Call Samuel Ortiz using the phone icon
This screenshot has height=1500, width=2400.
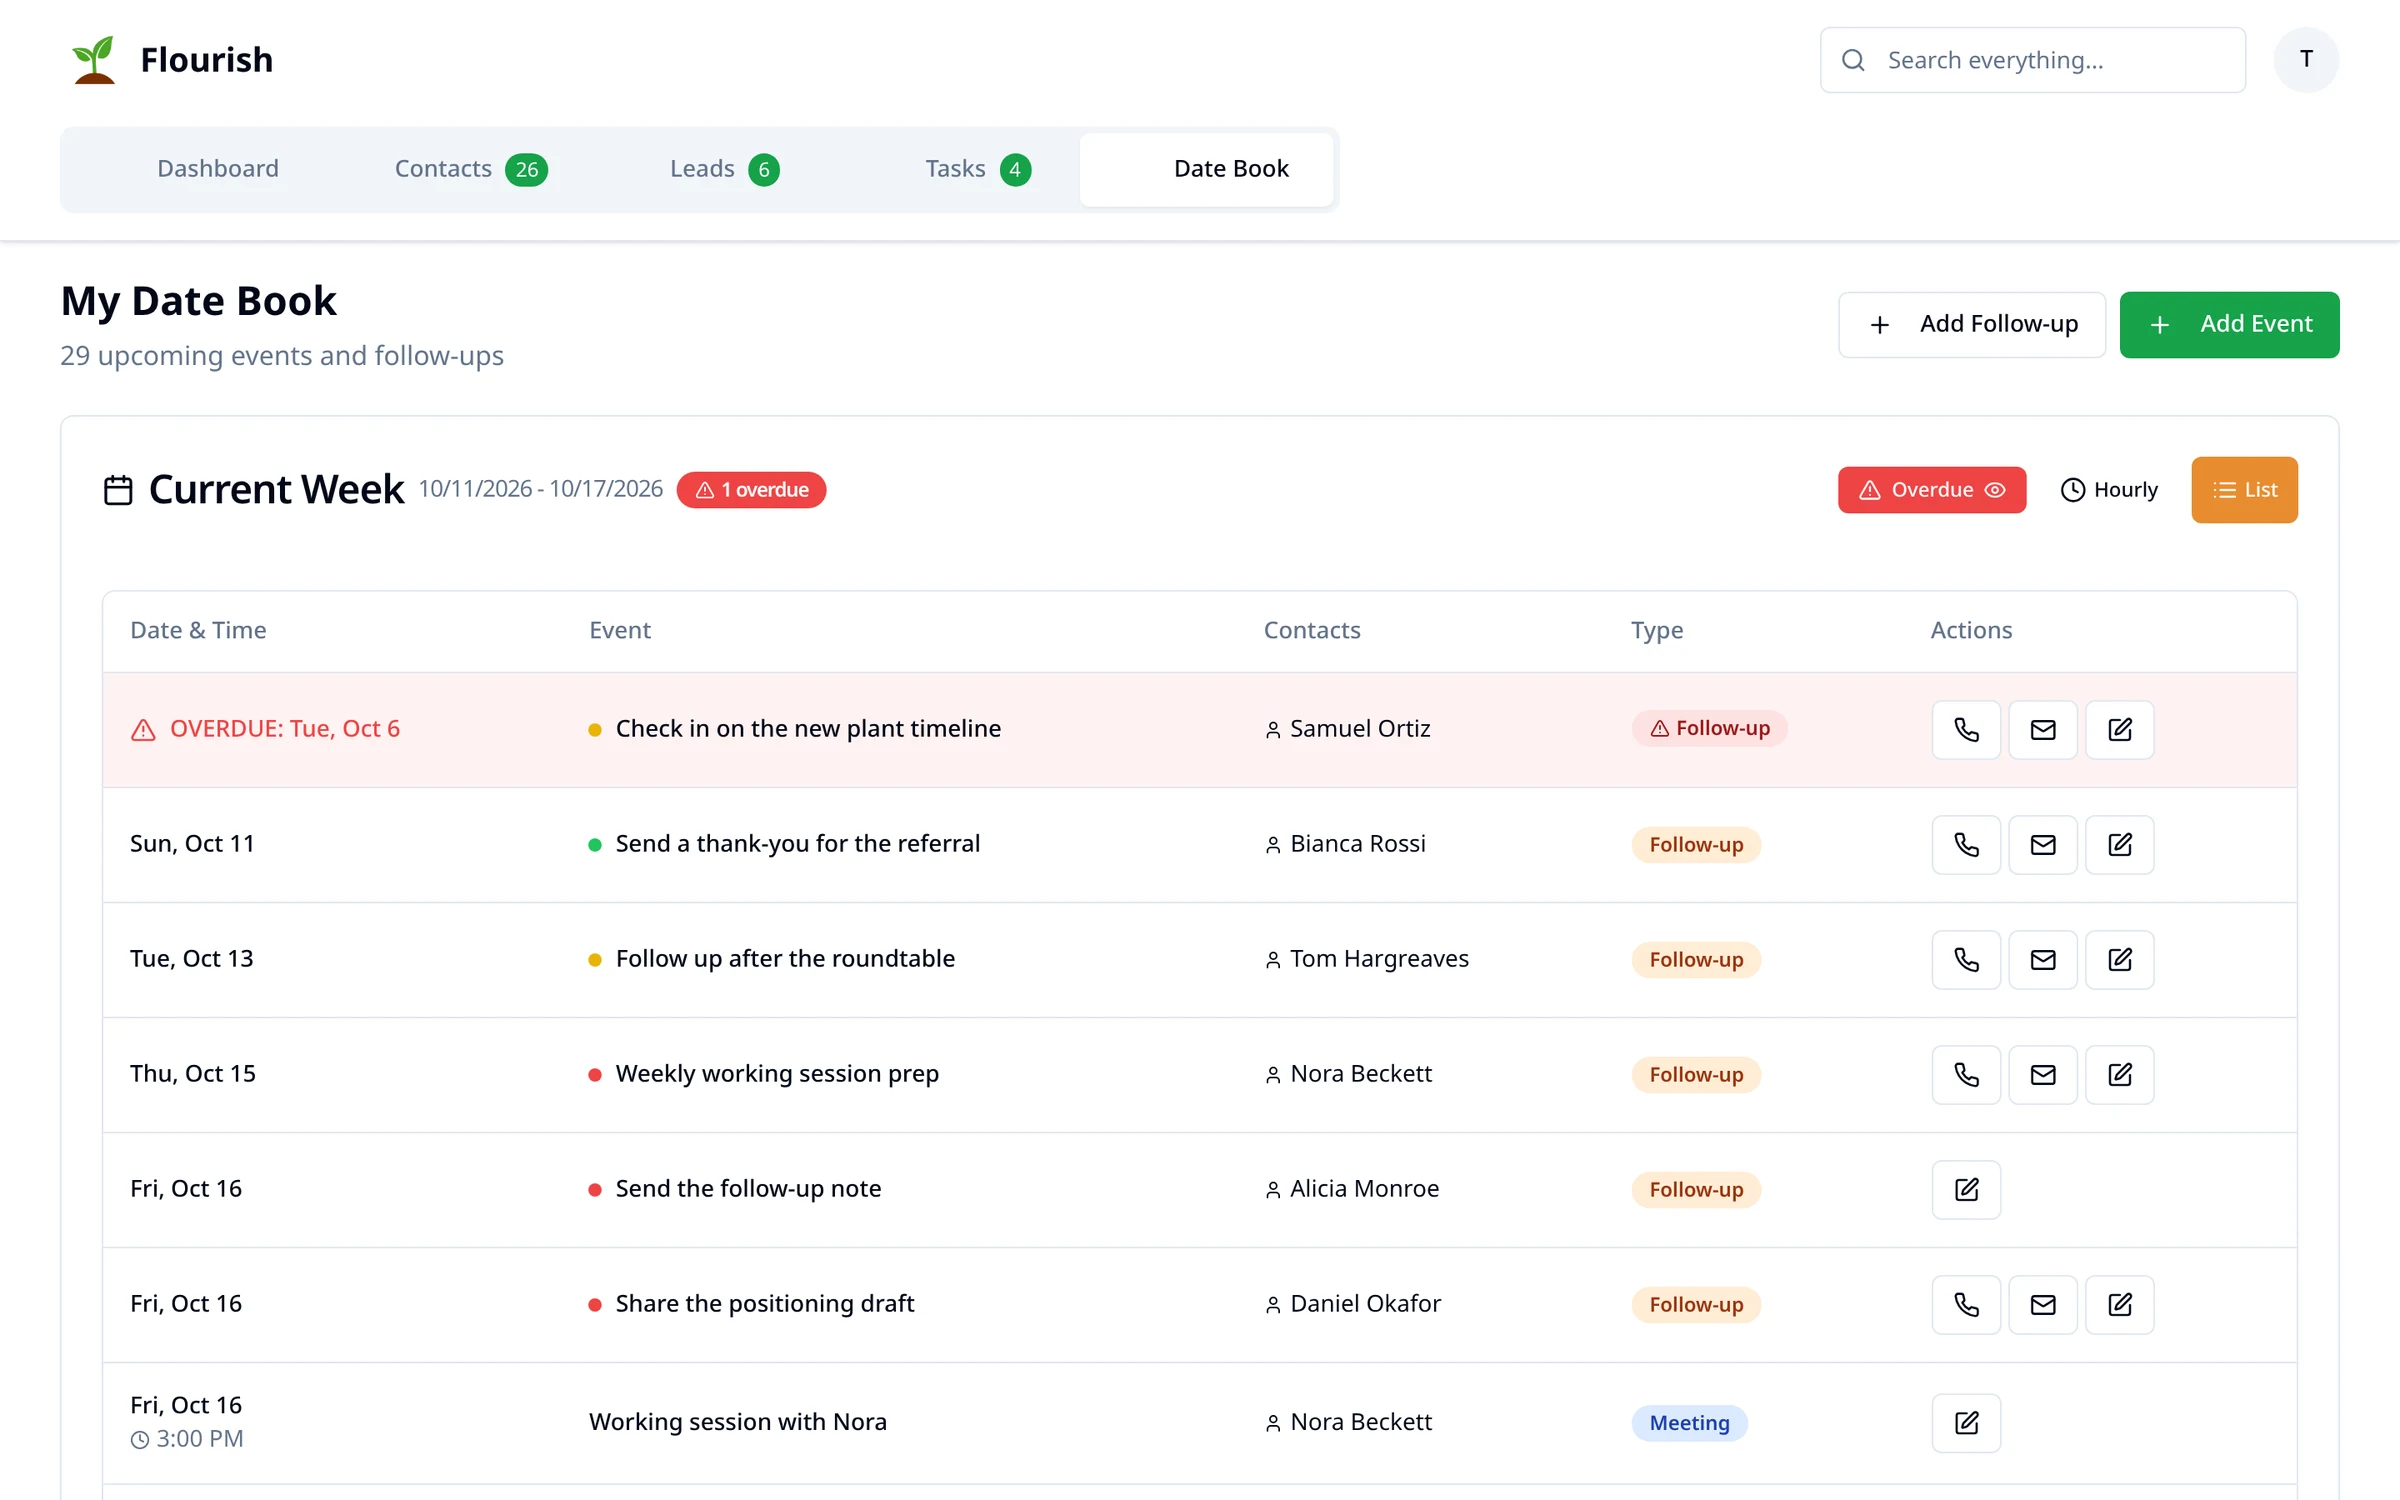(1966, 730)
